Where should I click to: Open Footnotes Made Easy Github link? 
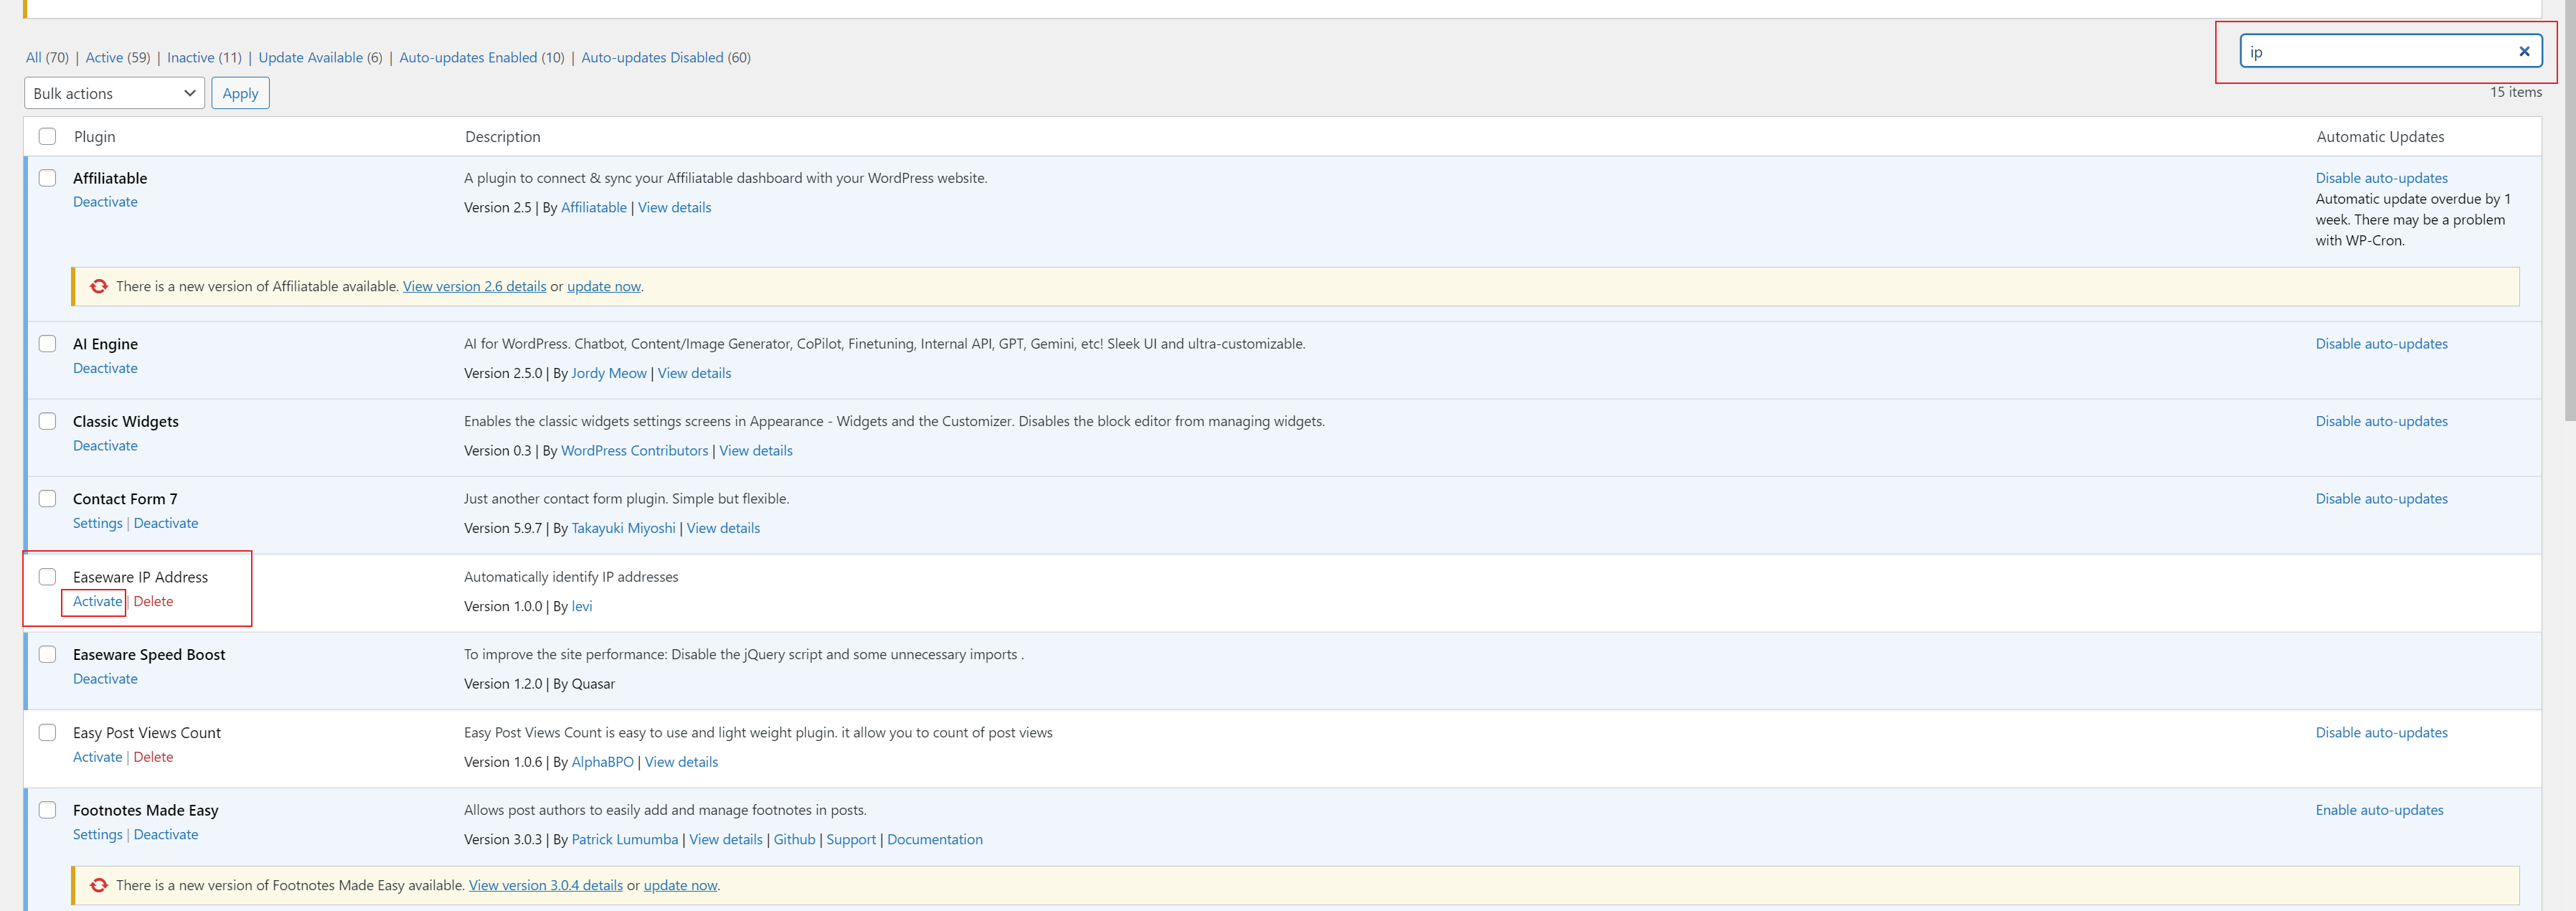[794, 839]
